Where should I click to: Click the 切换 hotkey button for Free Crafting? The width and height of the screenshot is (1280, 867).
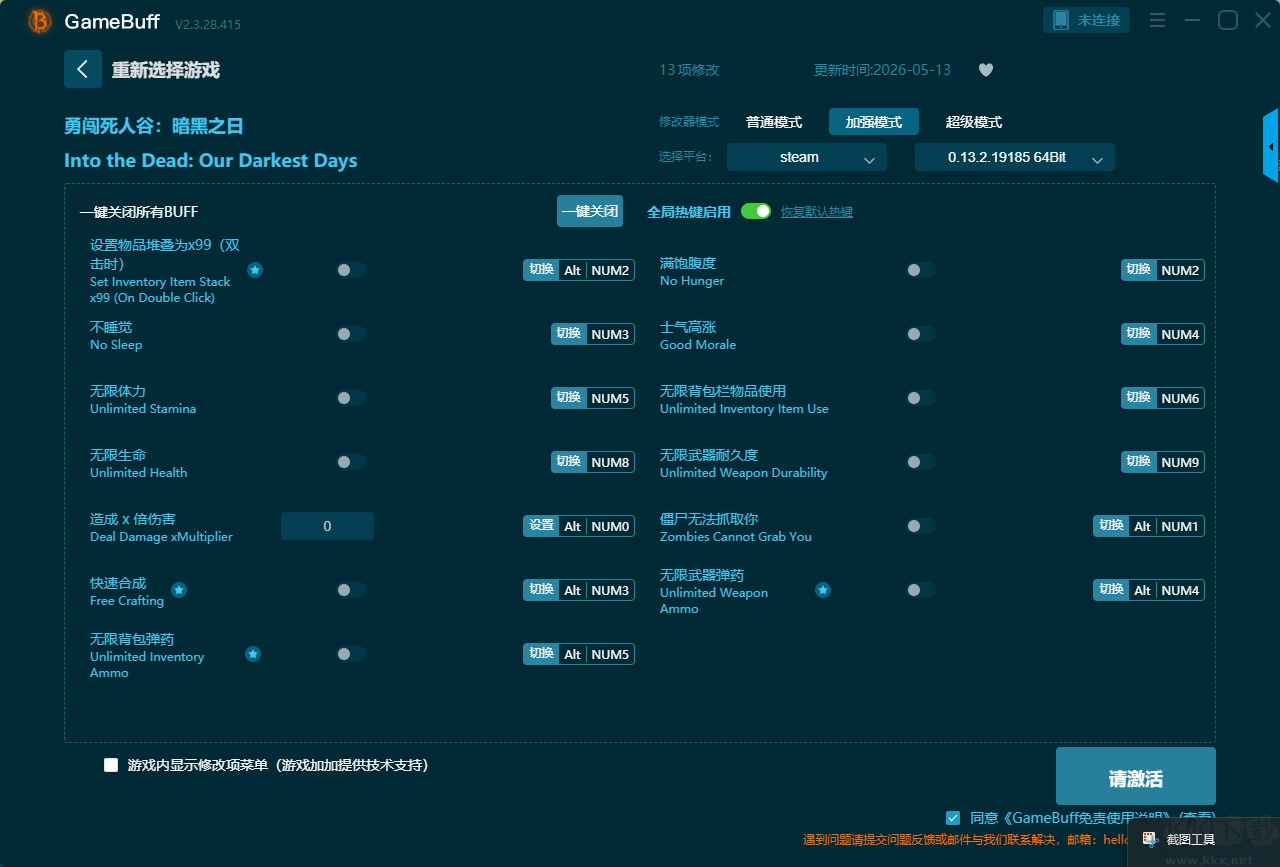click(x=541, y=590)
